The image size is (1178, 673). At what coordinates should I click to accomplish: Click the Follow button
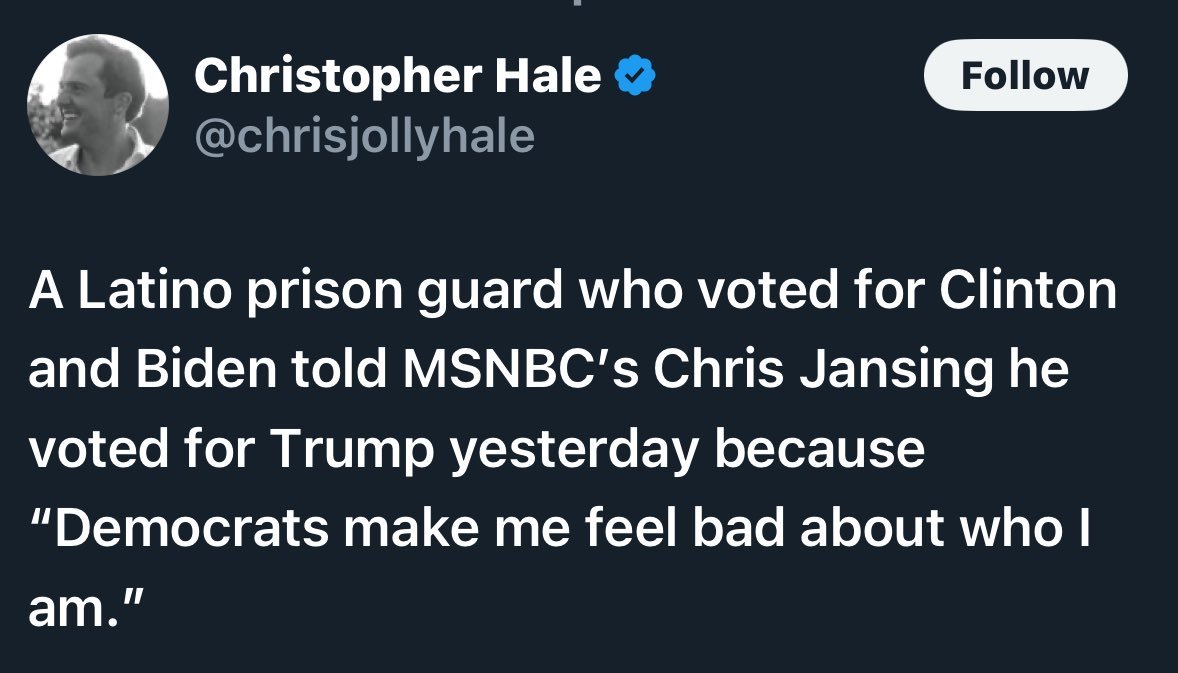1025,75
